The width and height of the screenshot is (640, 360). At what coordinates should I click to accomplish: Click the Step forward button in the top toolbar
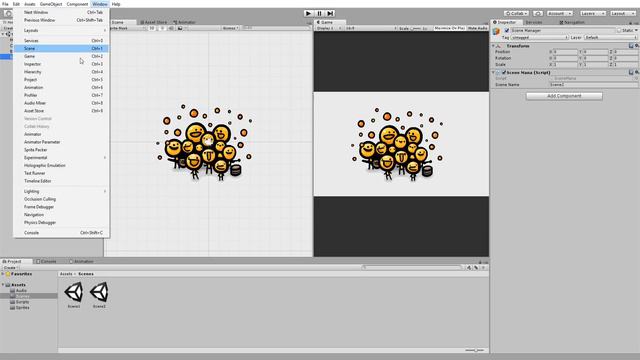coord(331,13)
